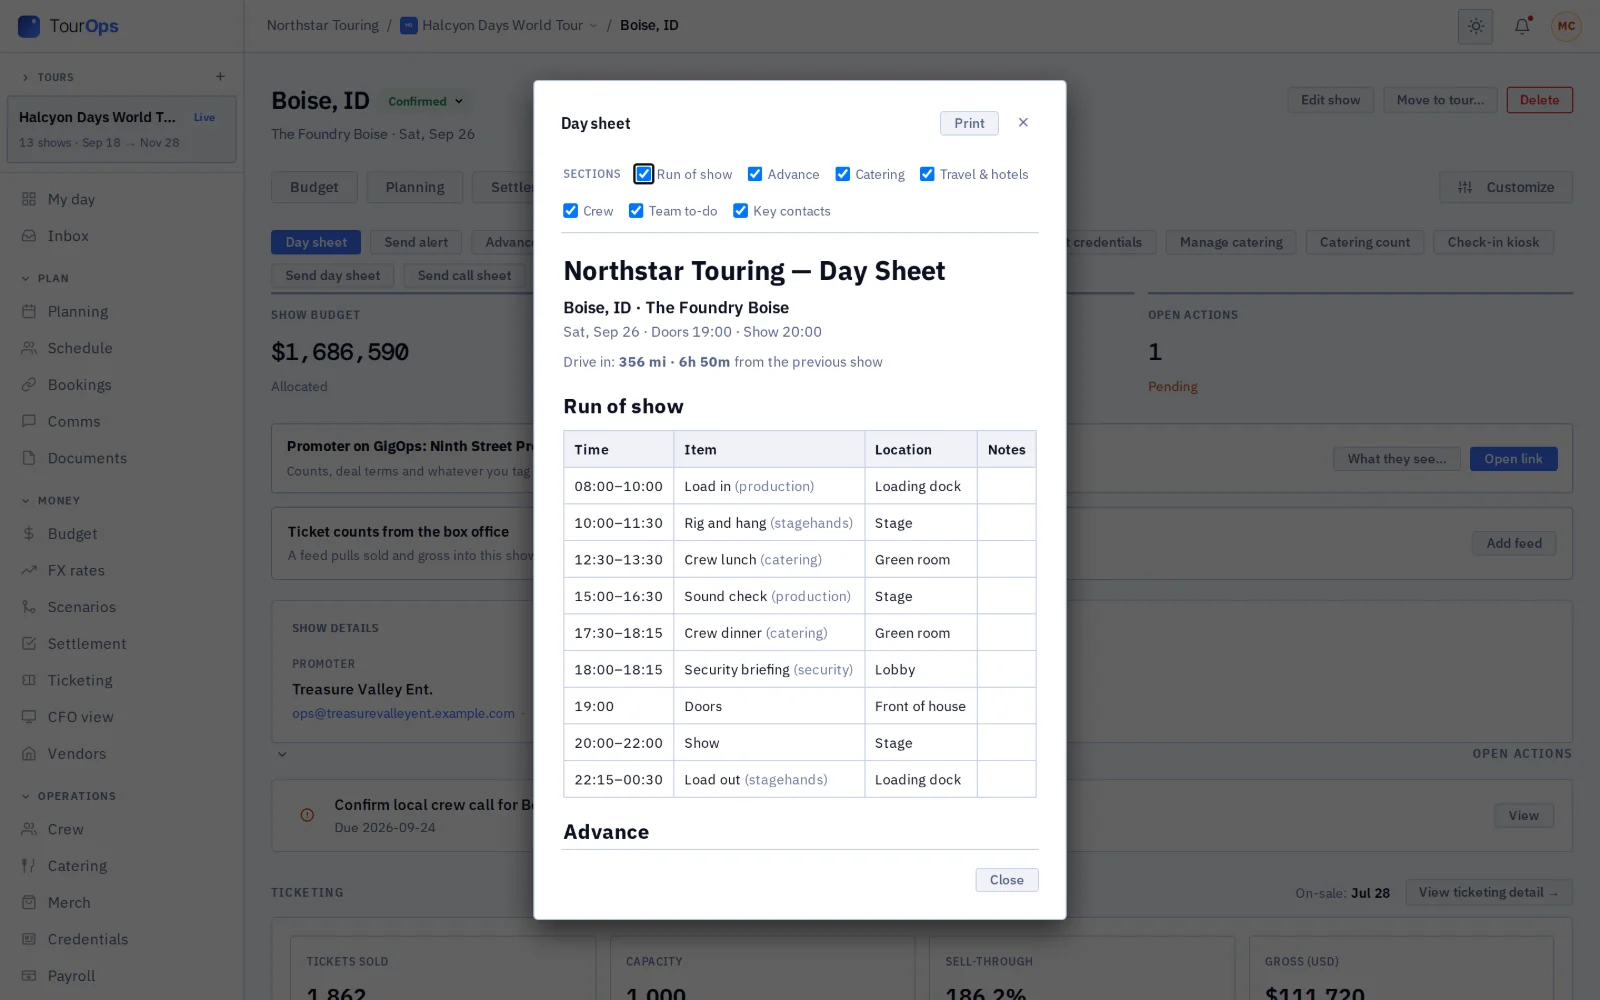Open My day in sidebar
1600x1000 pixels.
(71, 199)
